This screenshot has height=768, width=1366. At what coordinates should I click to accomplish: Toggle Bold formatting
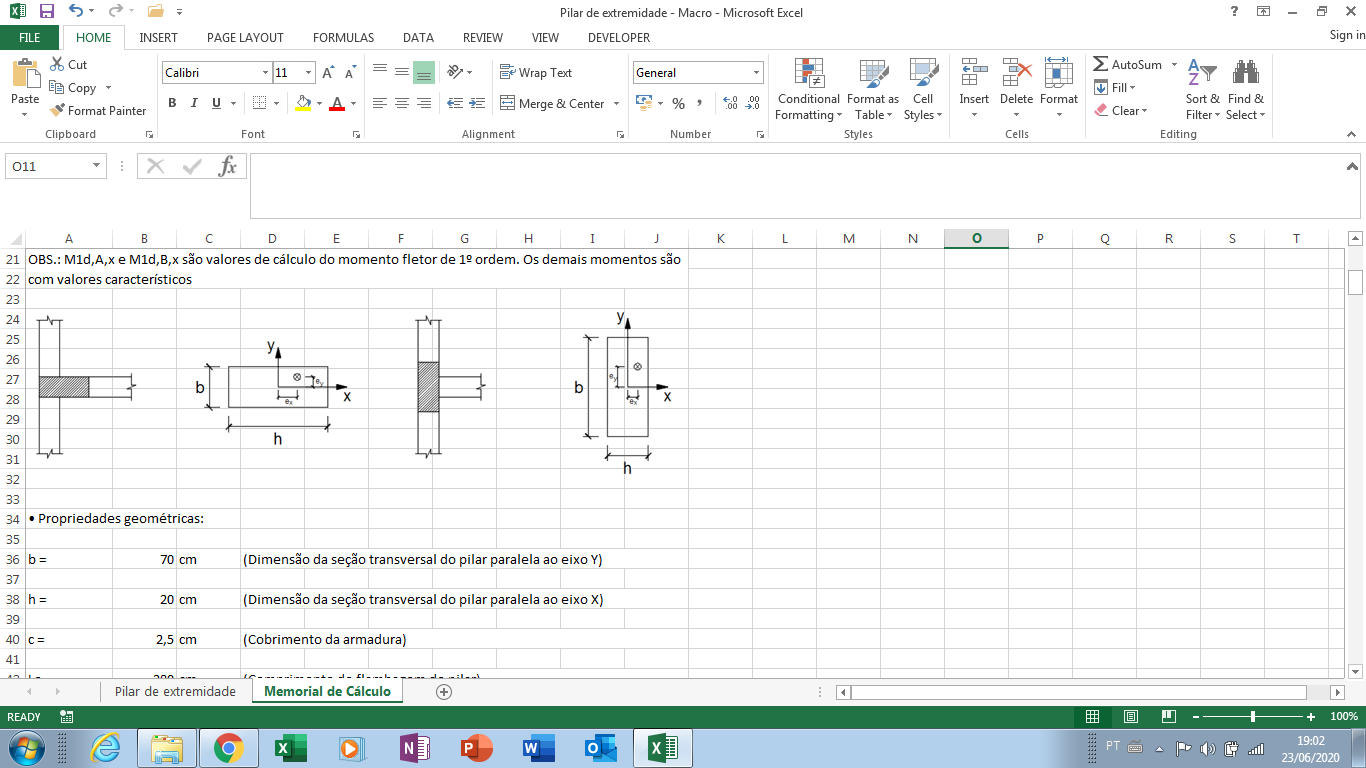(172, 103)
